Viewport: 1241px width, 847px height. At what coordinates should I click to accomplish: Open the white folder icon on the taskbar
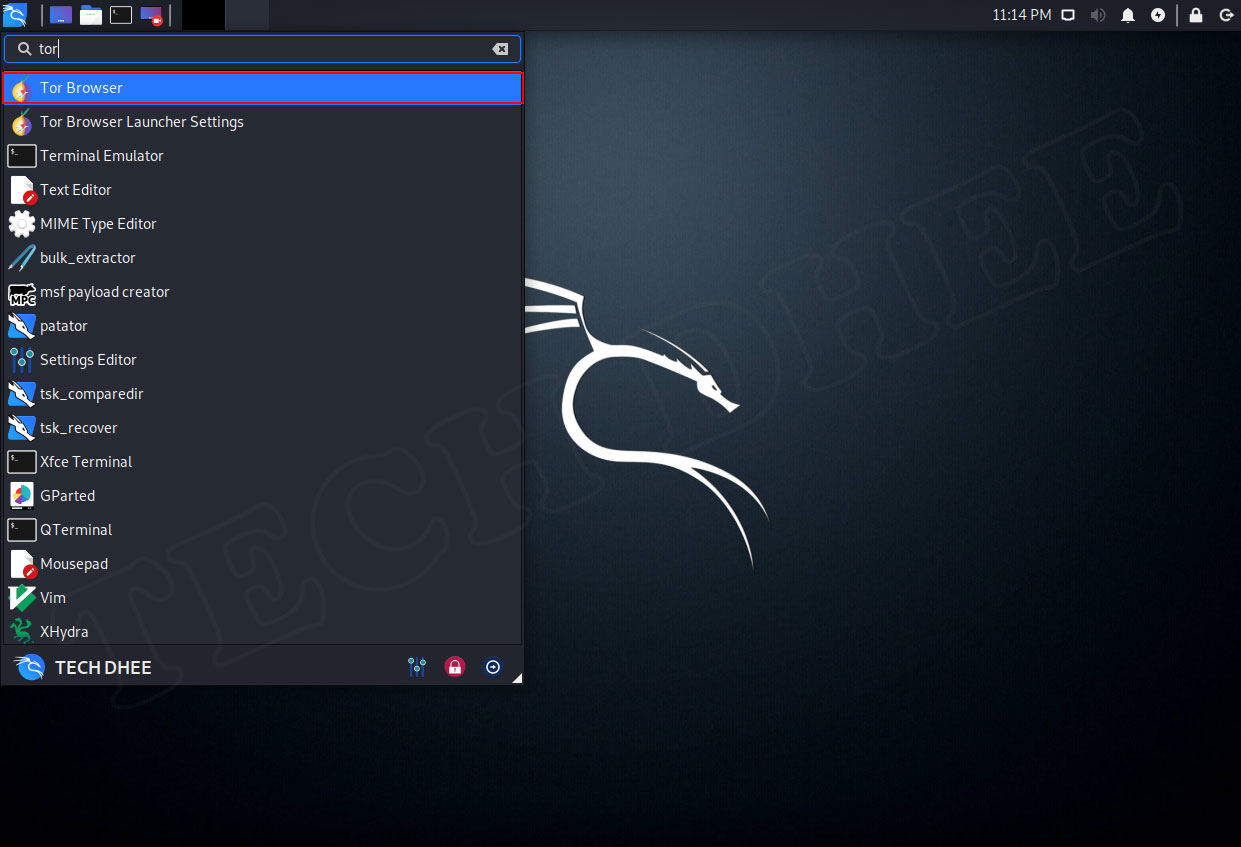point(90,14)
